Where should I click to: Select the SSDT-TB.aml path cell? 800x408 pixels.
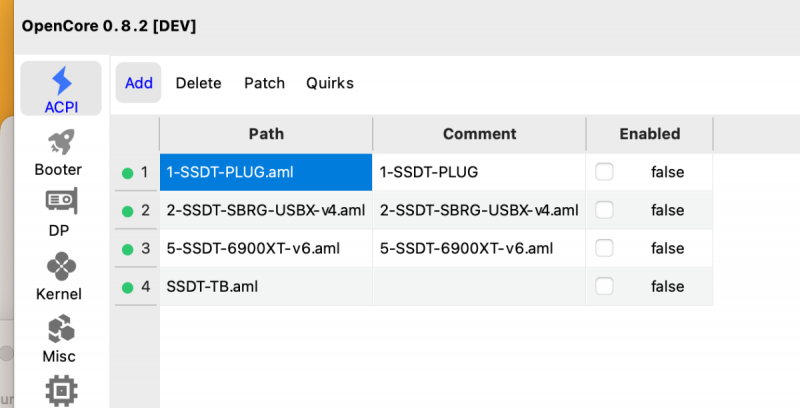point(266,287)
